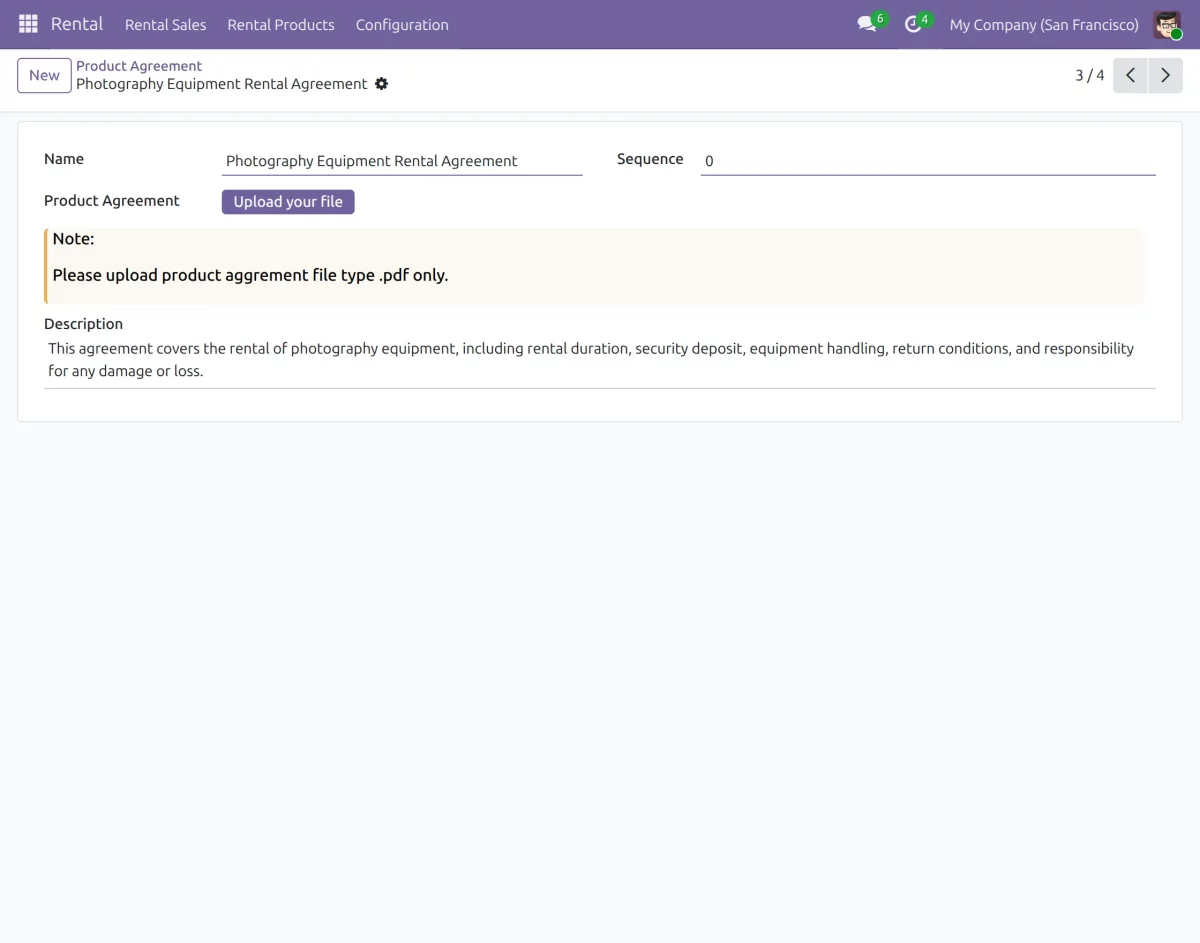Click the Description heading label
The height and width of the screenshot is (943, 1200).
coord(84,324)
